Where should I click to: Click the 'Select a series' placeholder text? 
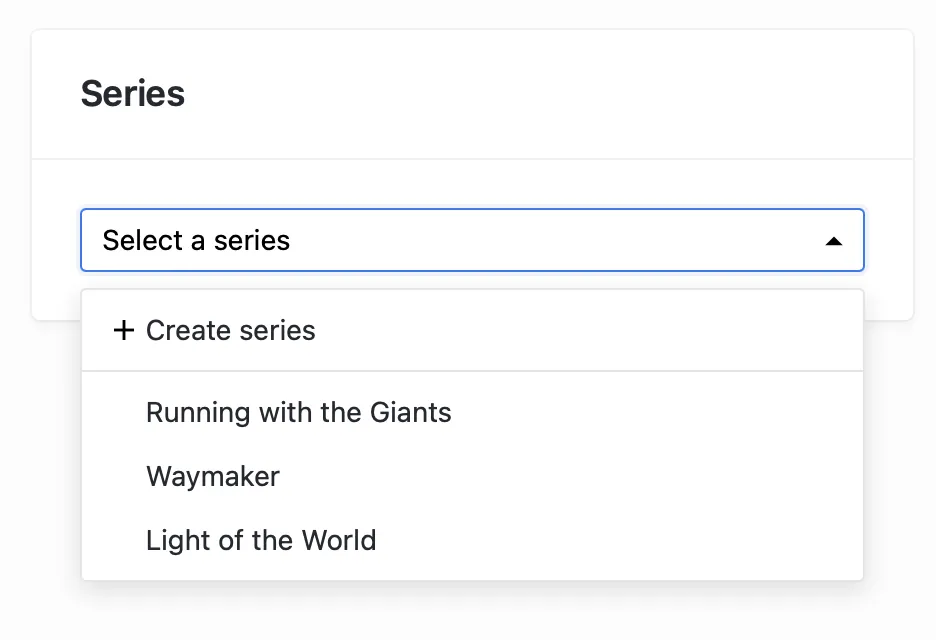coord(196,241)
